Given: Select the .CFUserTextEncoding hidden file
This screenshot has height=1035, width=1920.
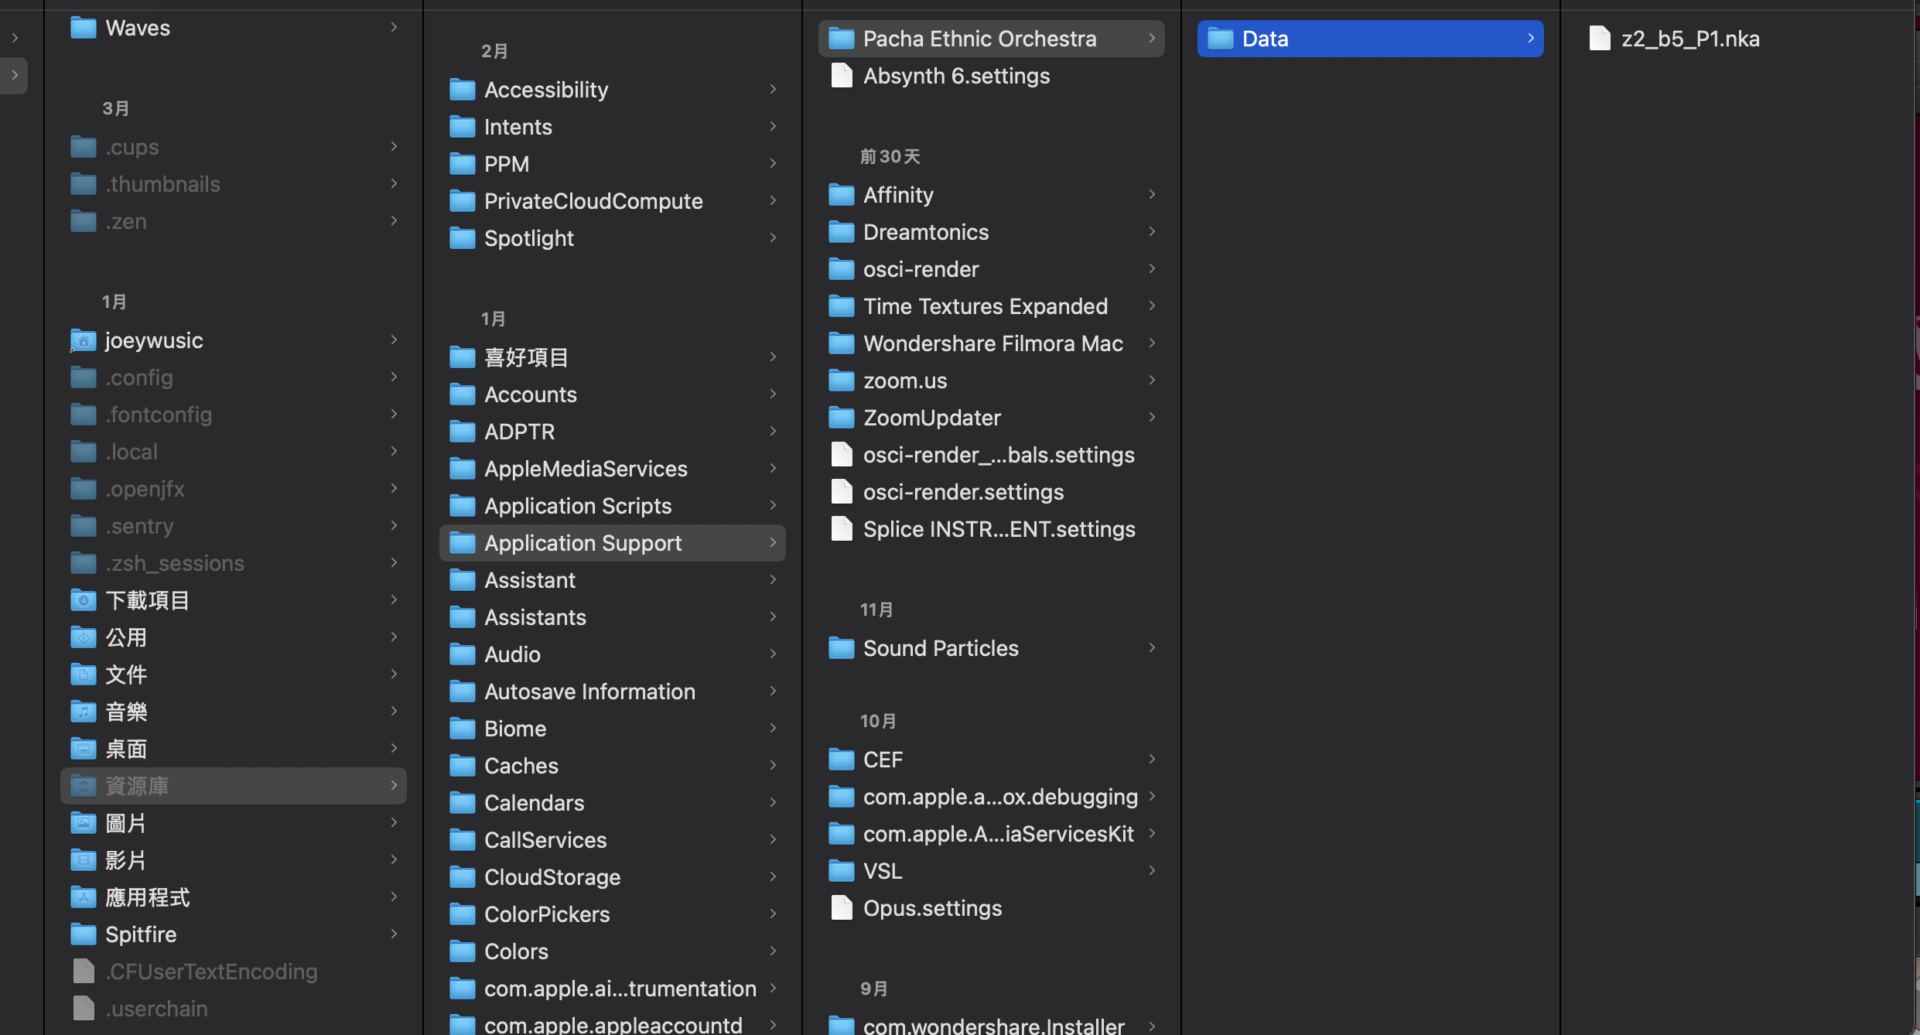Looking at the screenshot, I should [x=211, y=971].
